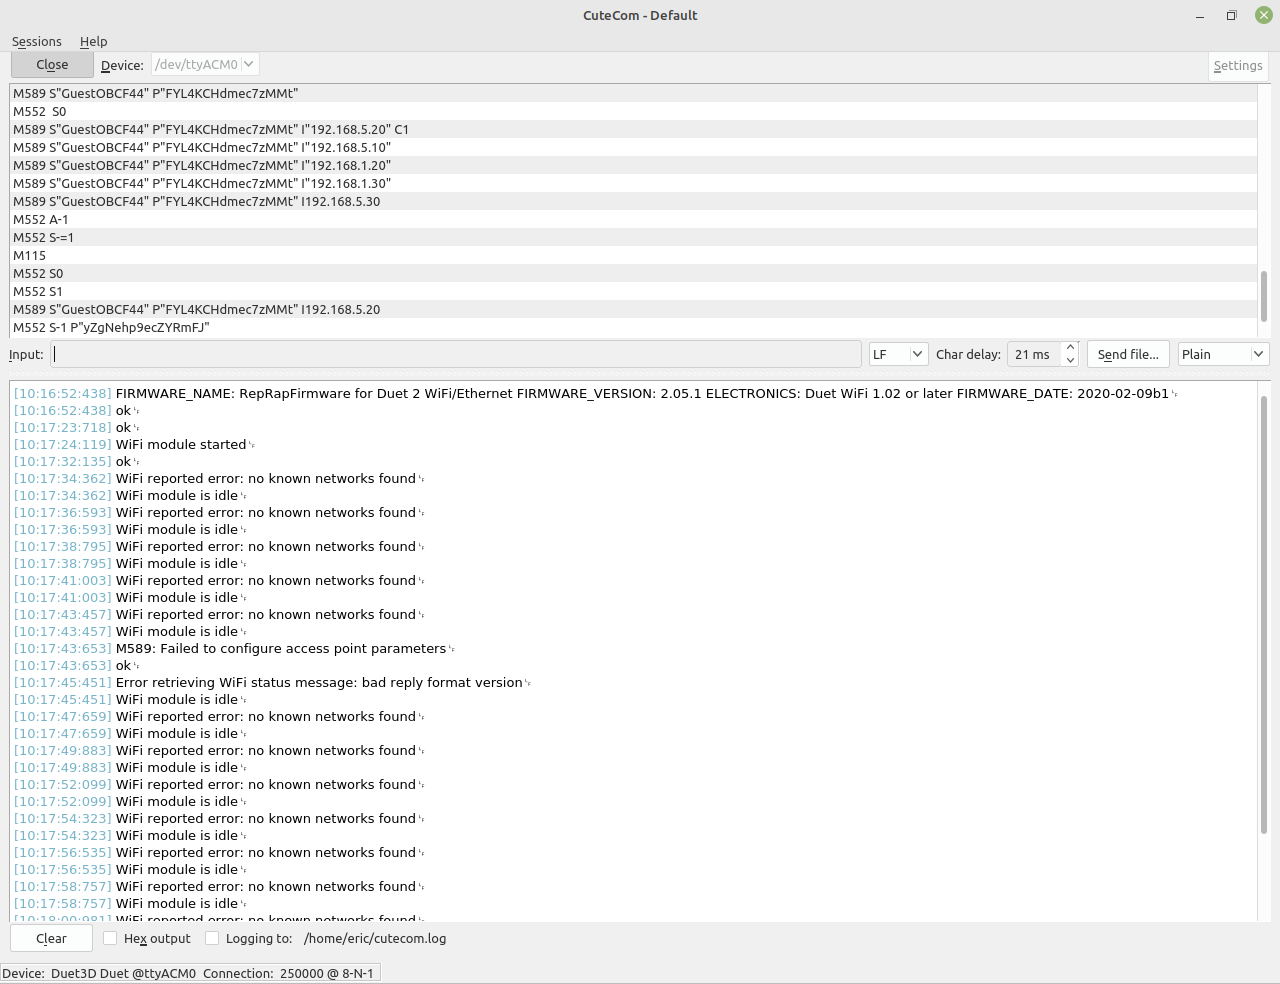Enable the Logging to checkbox
The image size is (1280, 984).
click(x=212, y=938)
